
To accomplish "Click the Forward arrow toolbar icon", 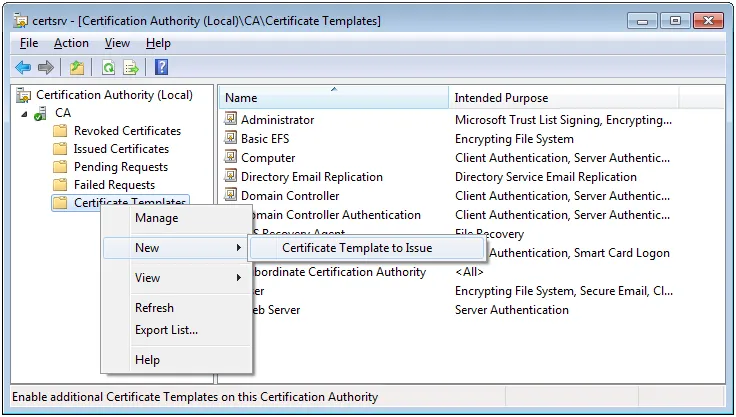I will point(46,68).
